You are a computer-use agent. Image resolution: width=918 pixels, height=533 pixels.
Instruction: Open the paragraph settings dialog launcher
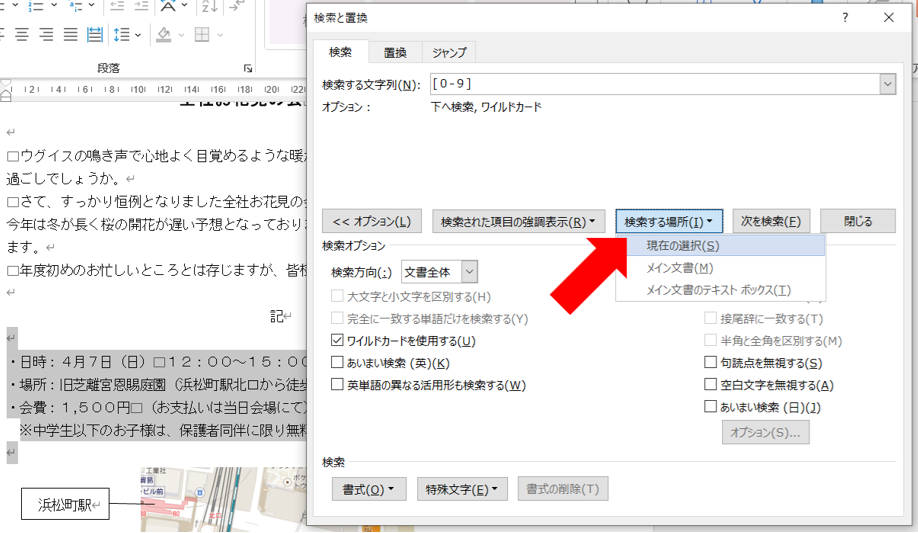[248, 69]
